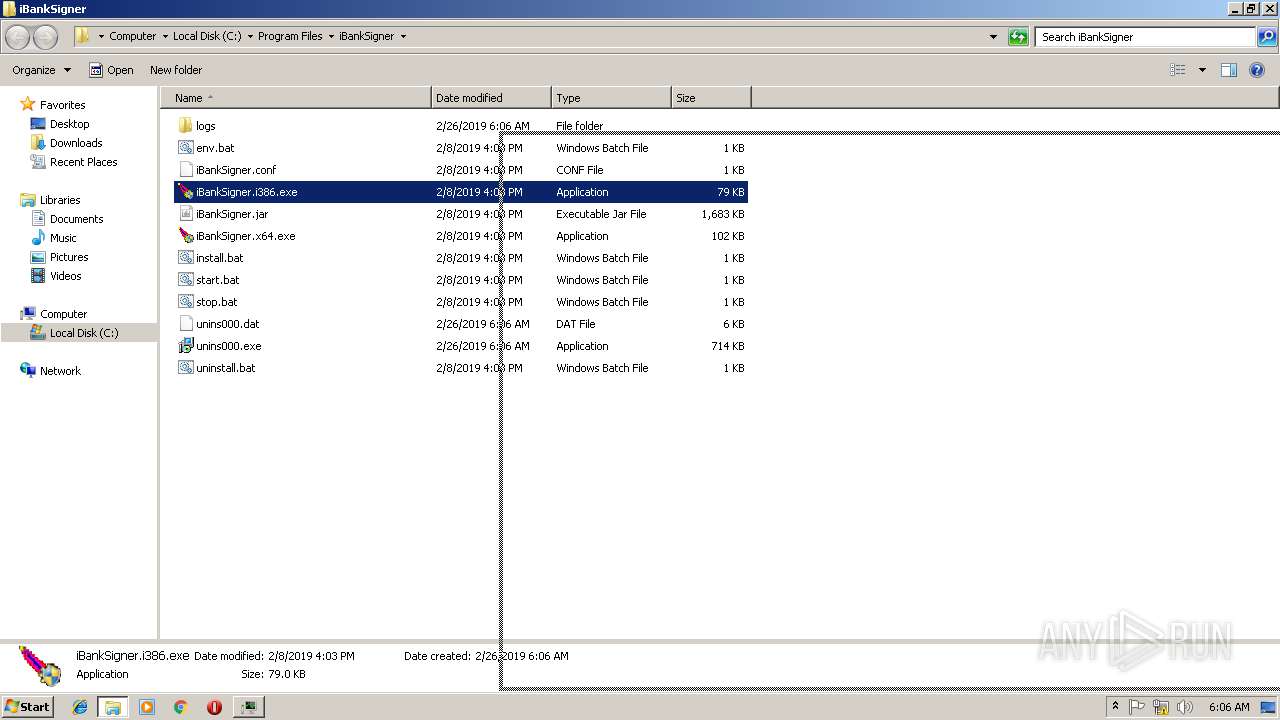This screenshot has width=1280, height=720.
Task: Click the Start button
Action: click(x=28, y=707)
